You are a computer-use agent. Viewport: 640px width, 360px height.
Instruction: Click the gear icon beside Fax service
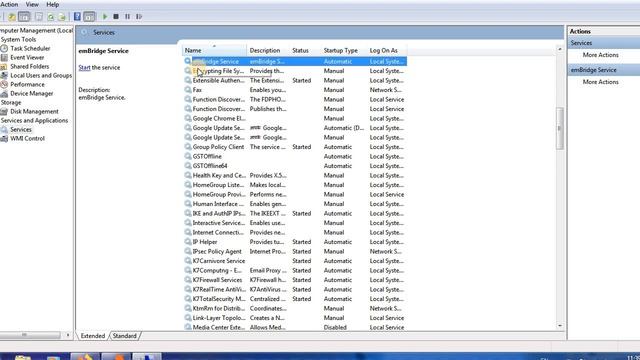pos(188,90)
